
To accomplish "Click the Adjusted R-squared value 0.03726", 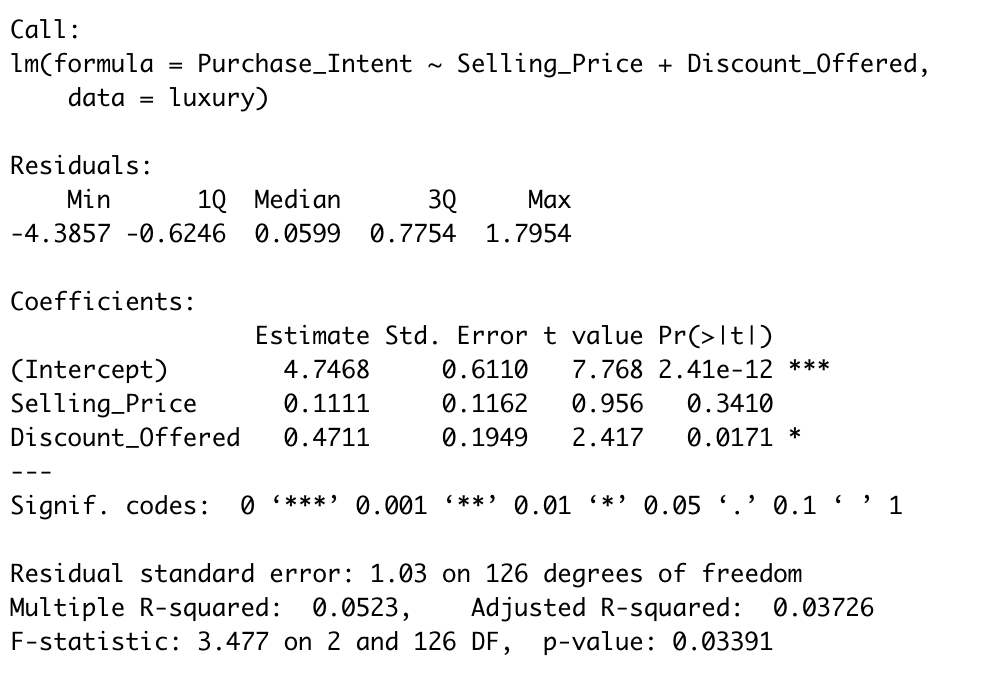I will [x=823, y=608].
